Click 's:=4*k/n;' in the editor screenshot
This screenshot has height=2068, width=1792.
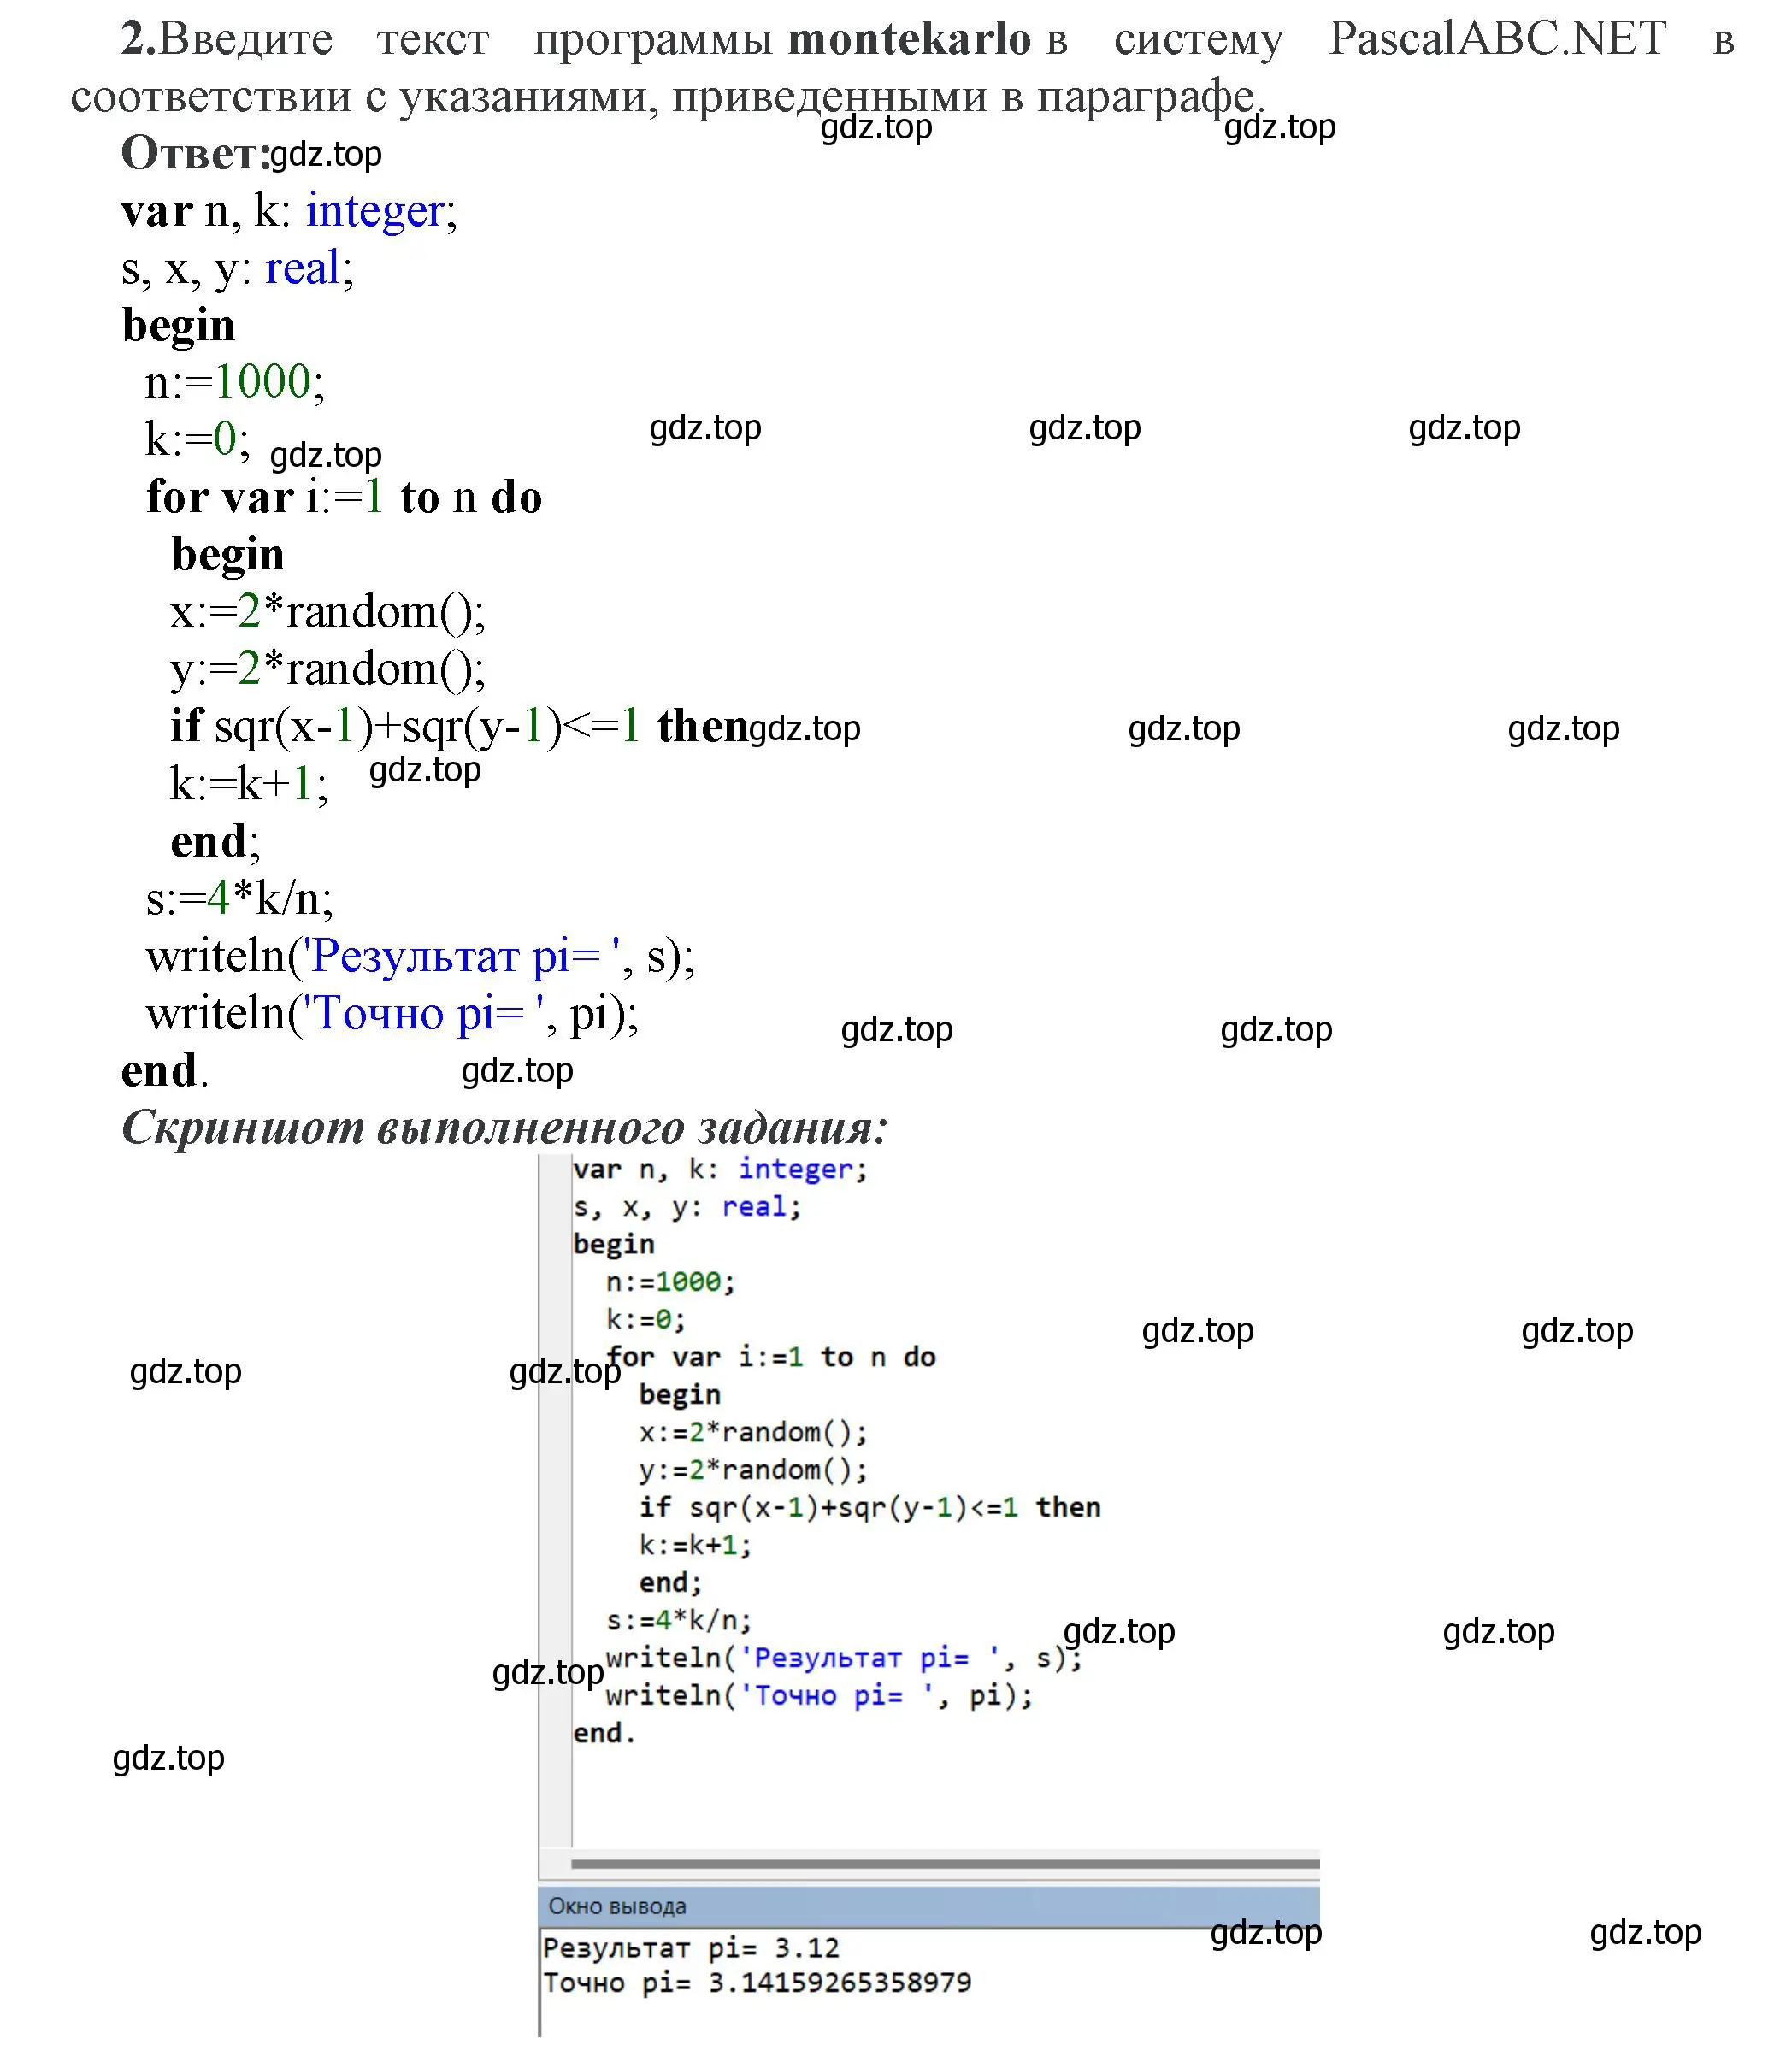679,1620
